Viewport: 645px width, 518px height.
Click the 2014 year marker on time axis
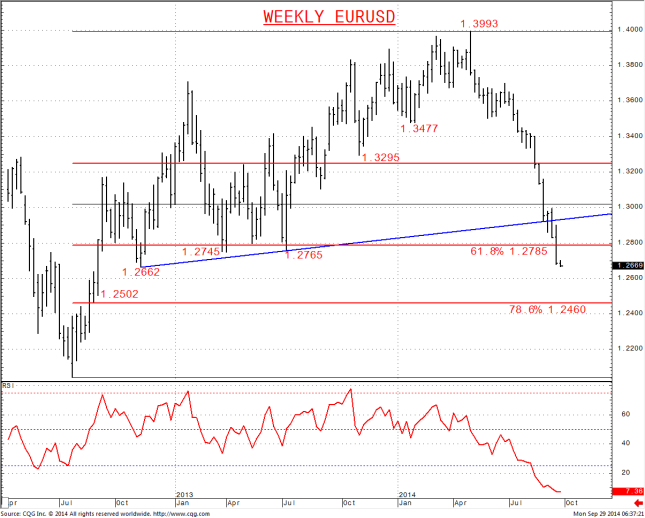(408, 495)
